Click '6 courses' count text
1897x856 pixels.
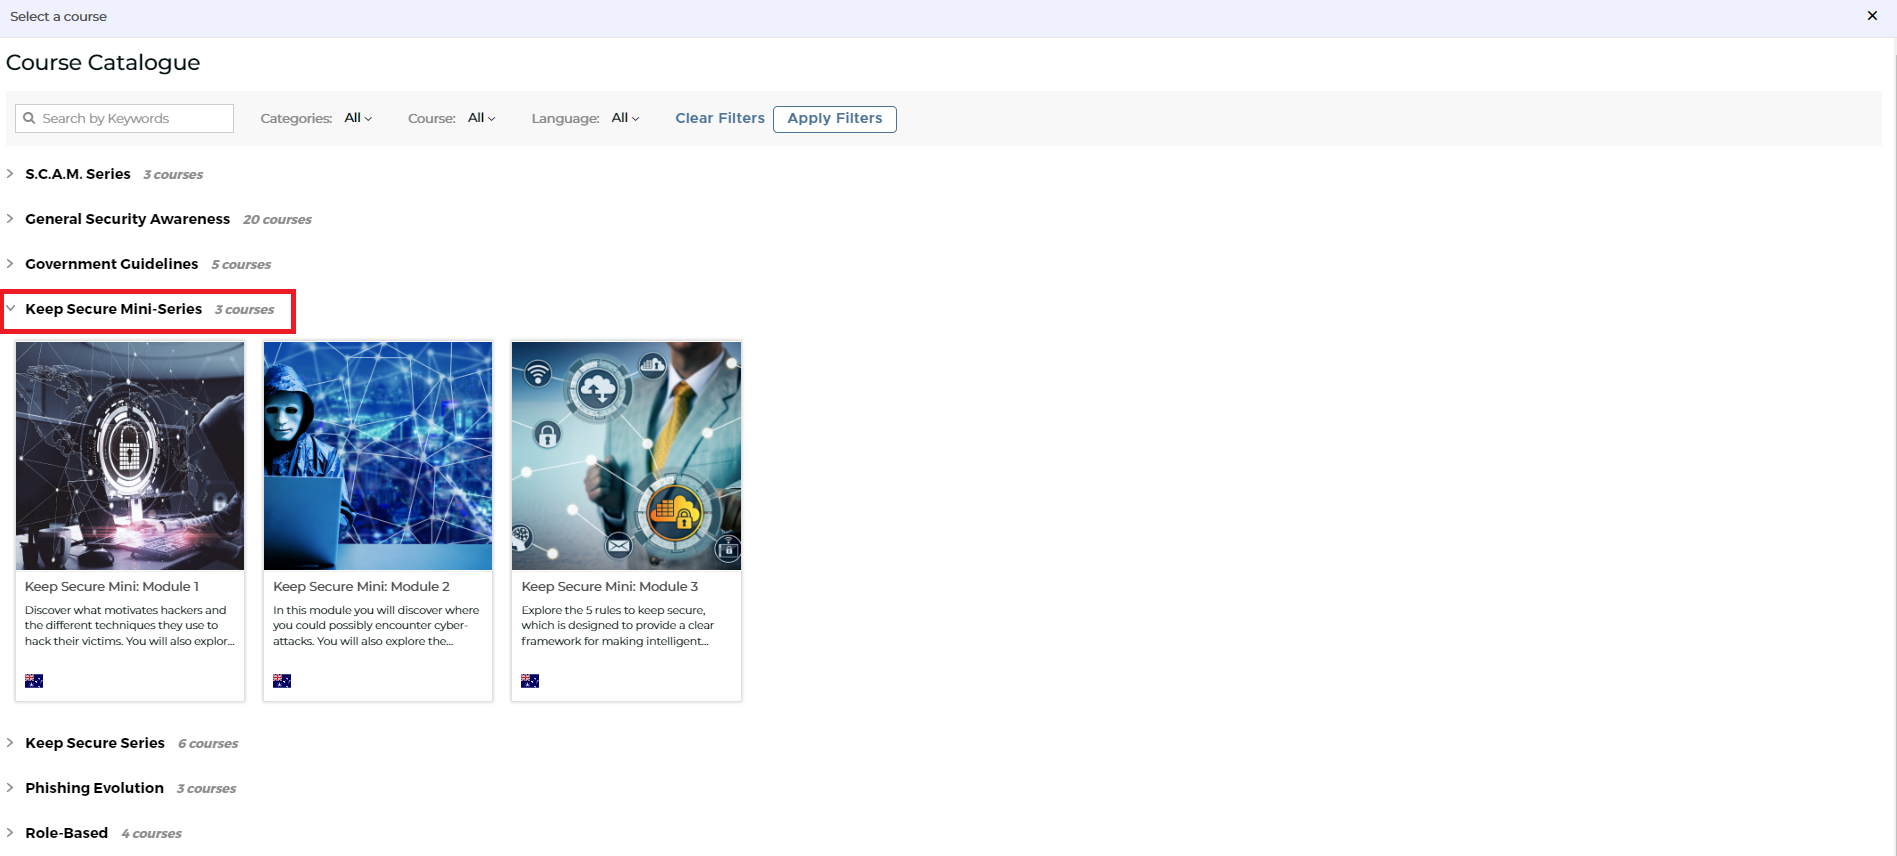click(208, 744)
